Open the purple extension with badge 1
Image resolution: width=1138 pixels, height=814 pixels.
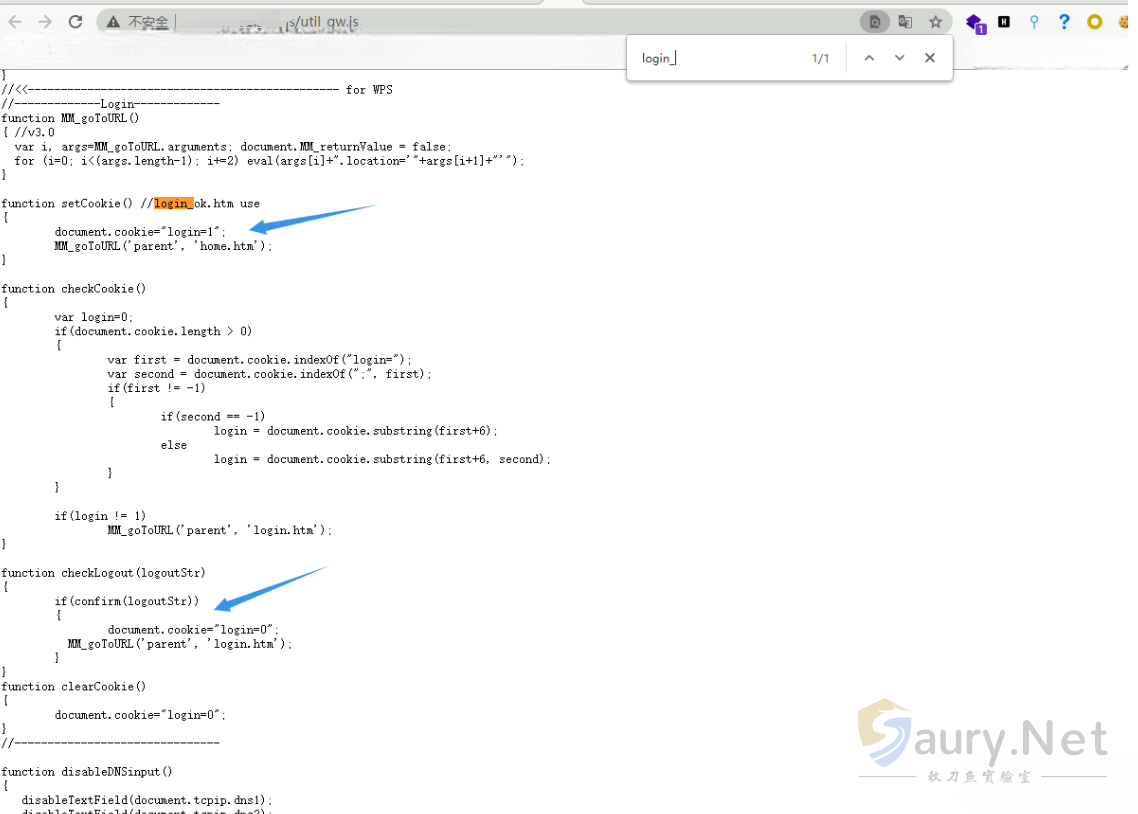[975, 22]
